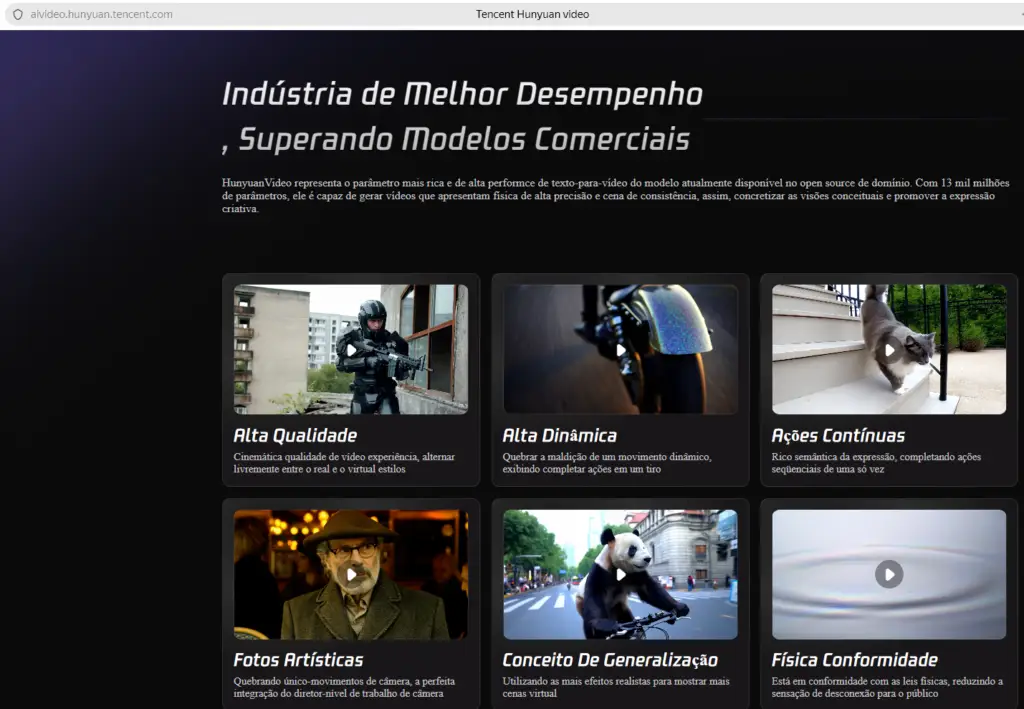This screenshot has height=709, width=1024.
Task: Play the motorcycle wheel video
Action: coord(620,350)
